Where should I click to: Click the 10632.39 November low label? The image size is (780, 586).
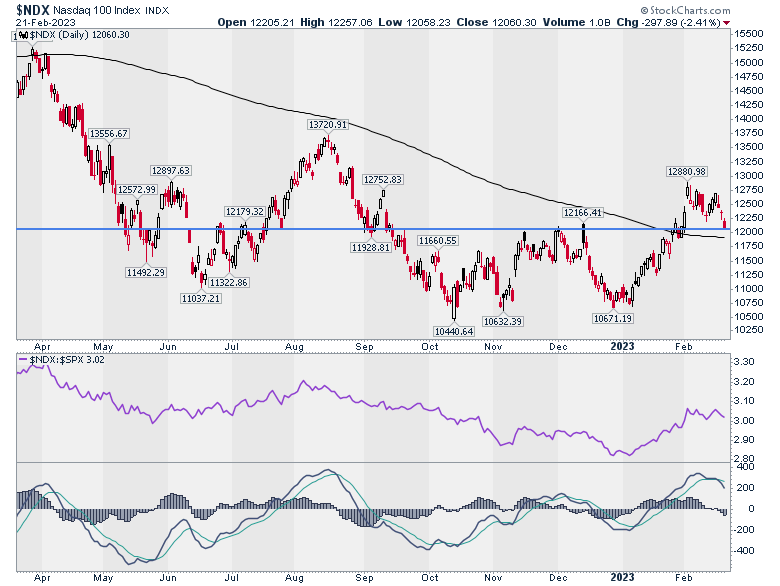pyautogui.click(x=503, y=321)
